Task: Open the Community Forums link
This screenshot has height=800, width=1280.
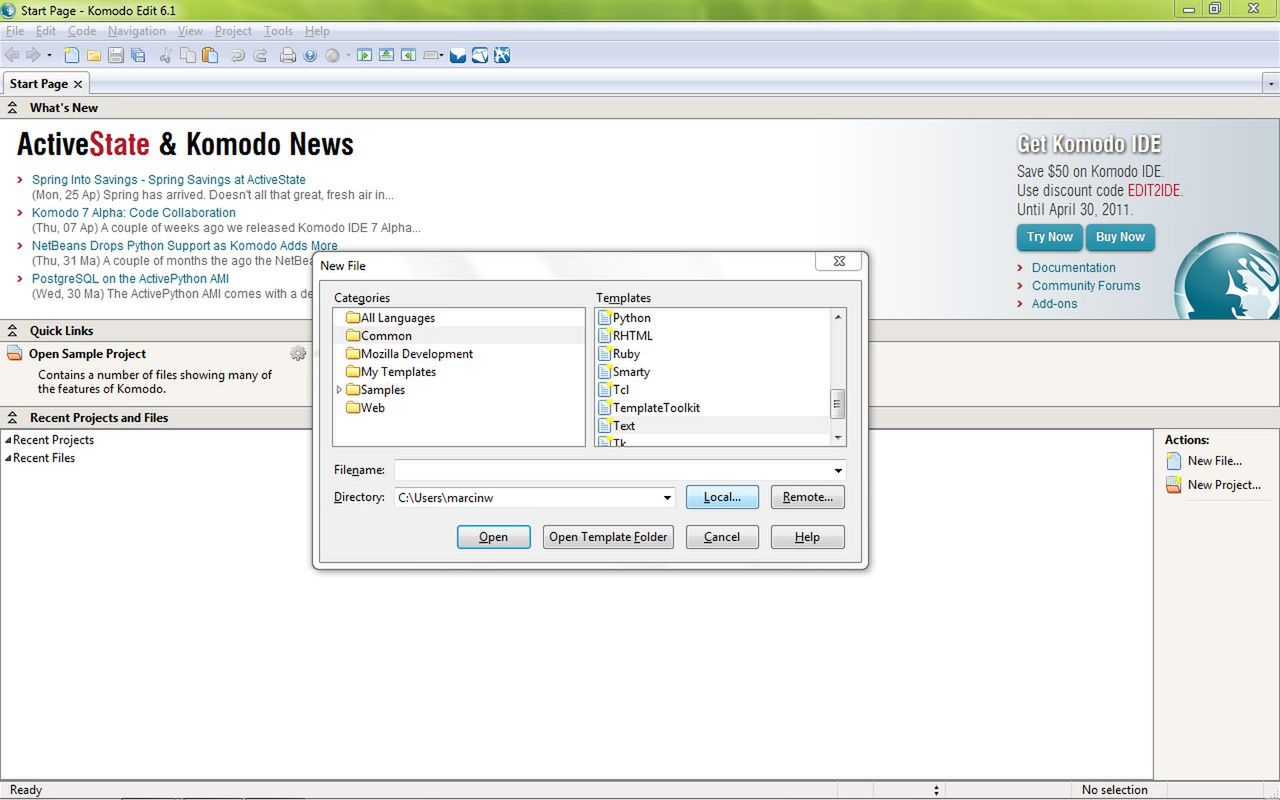Action: tap(1086, 286)
